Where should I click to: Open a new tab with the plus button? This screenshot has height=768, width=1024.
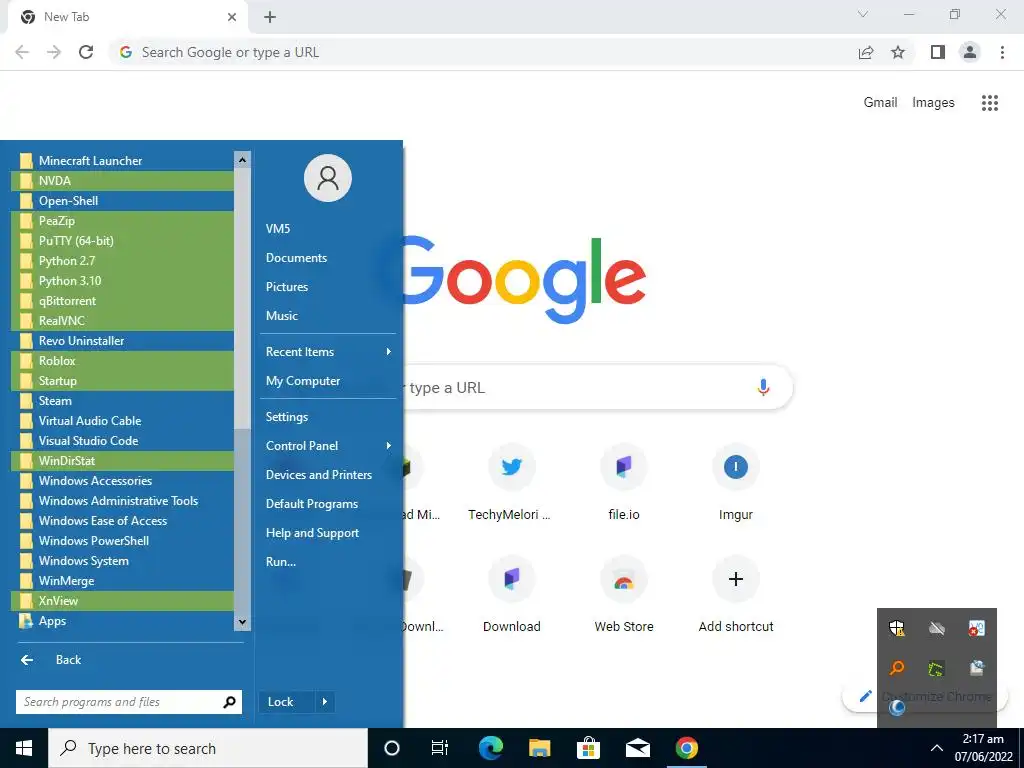[x=270, y=17]
